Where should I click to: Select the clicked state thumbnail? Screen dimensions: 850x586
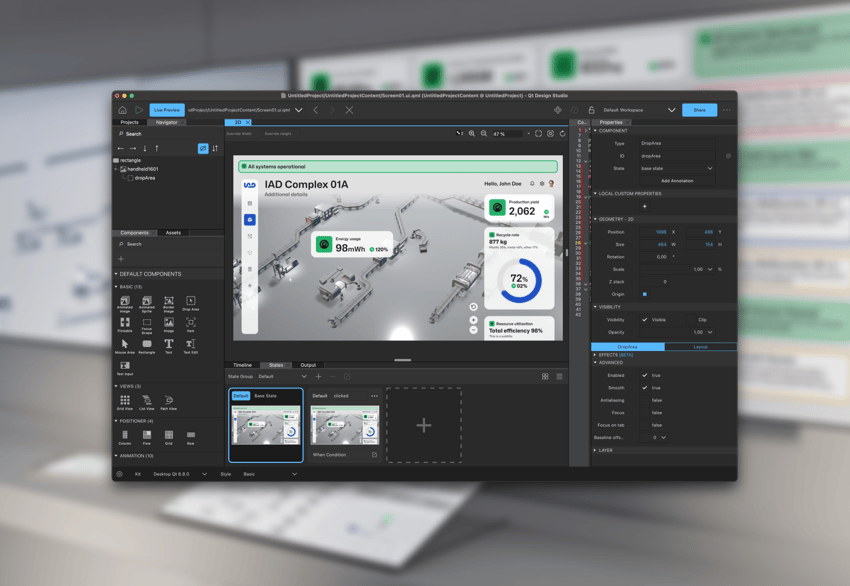(x=344, y=424)
